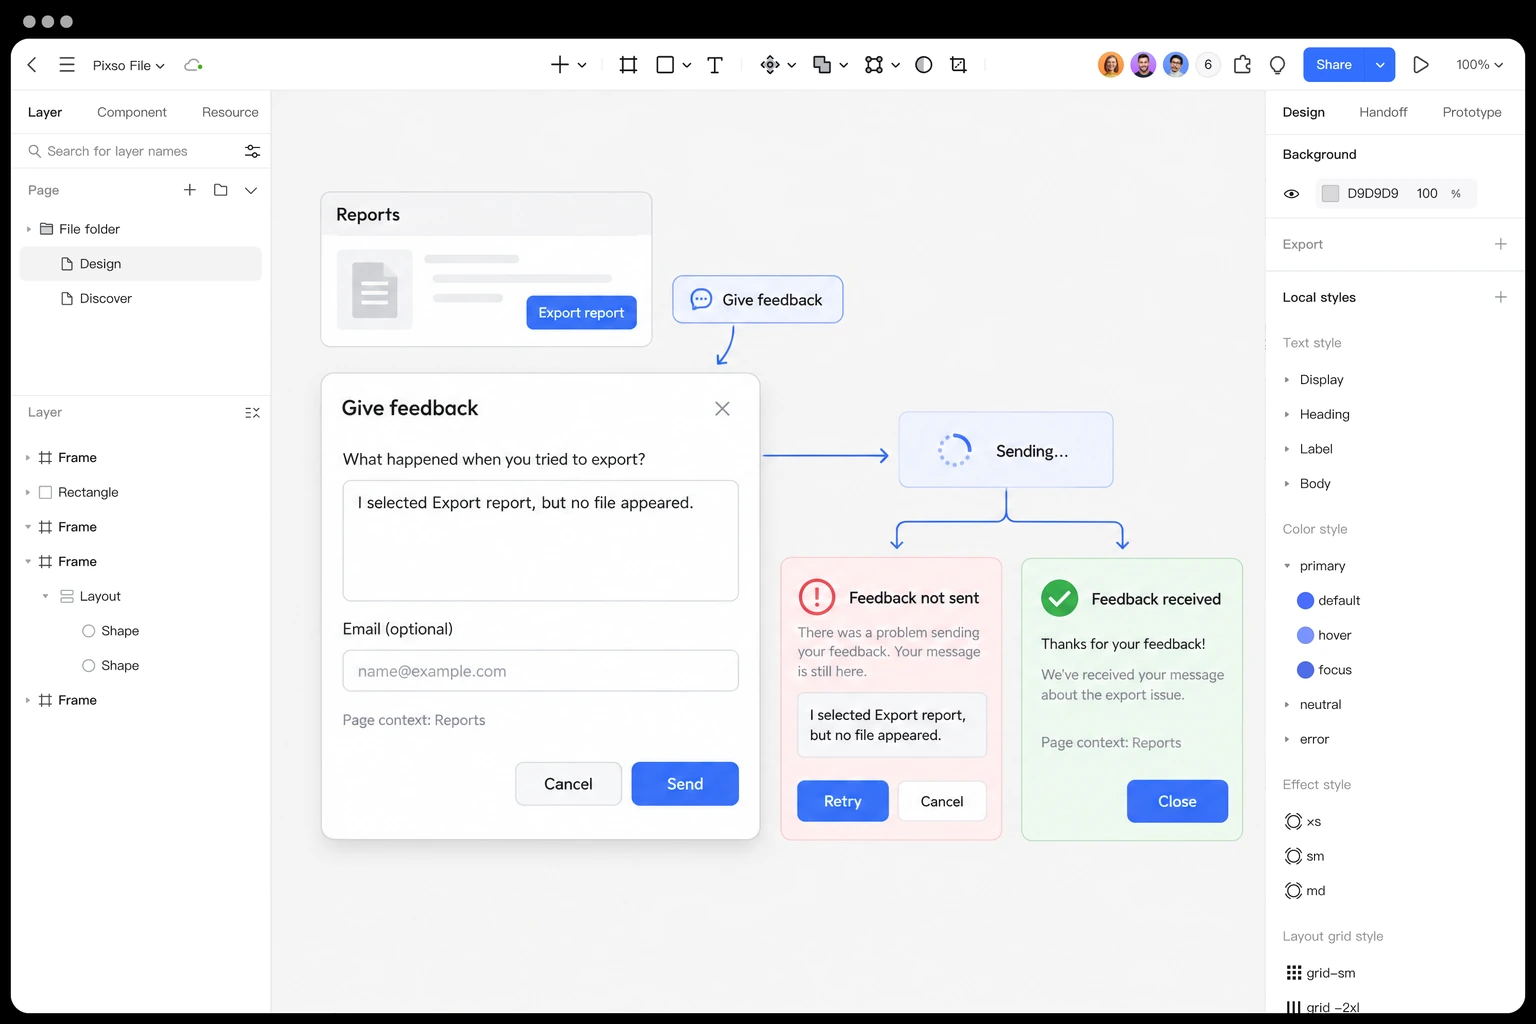
Task: Switch to the Resource tab
Action: click(230, 112)
